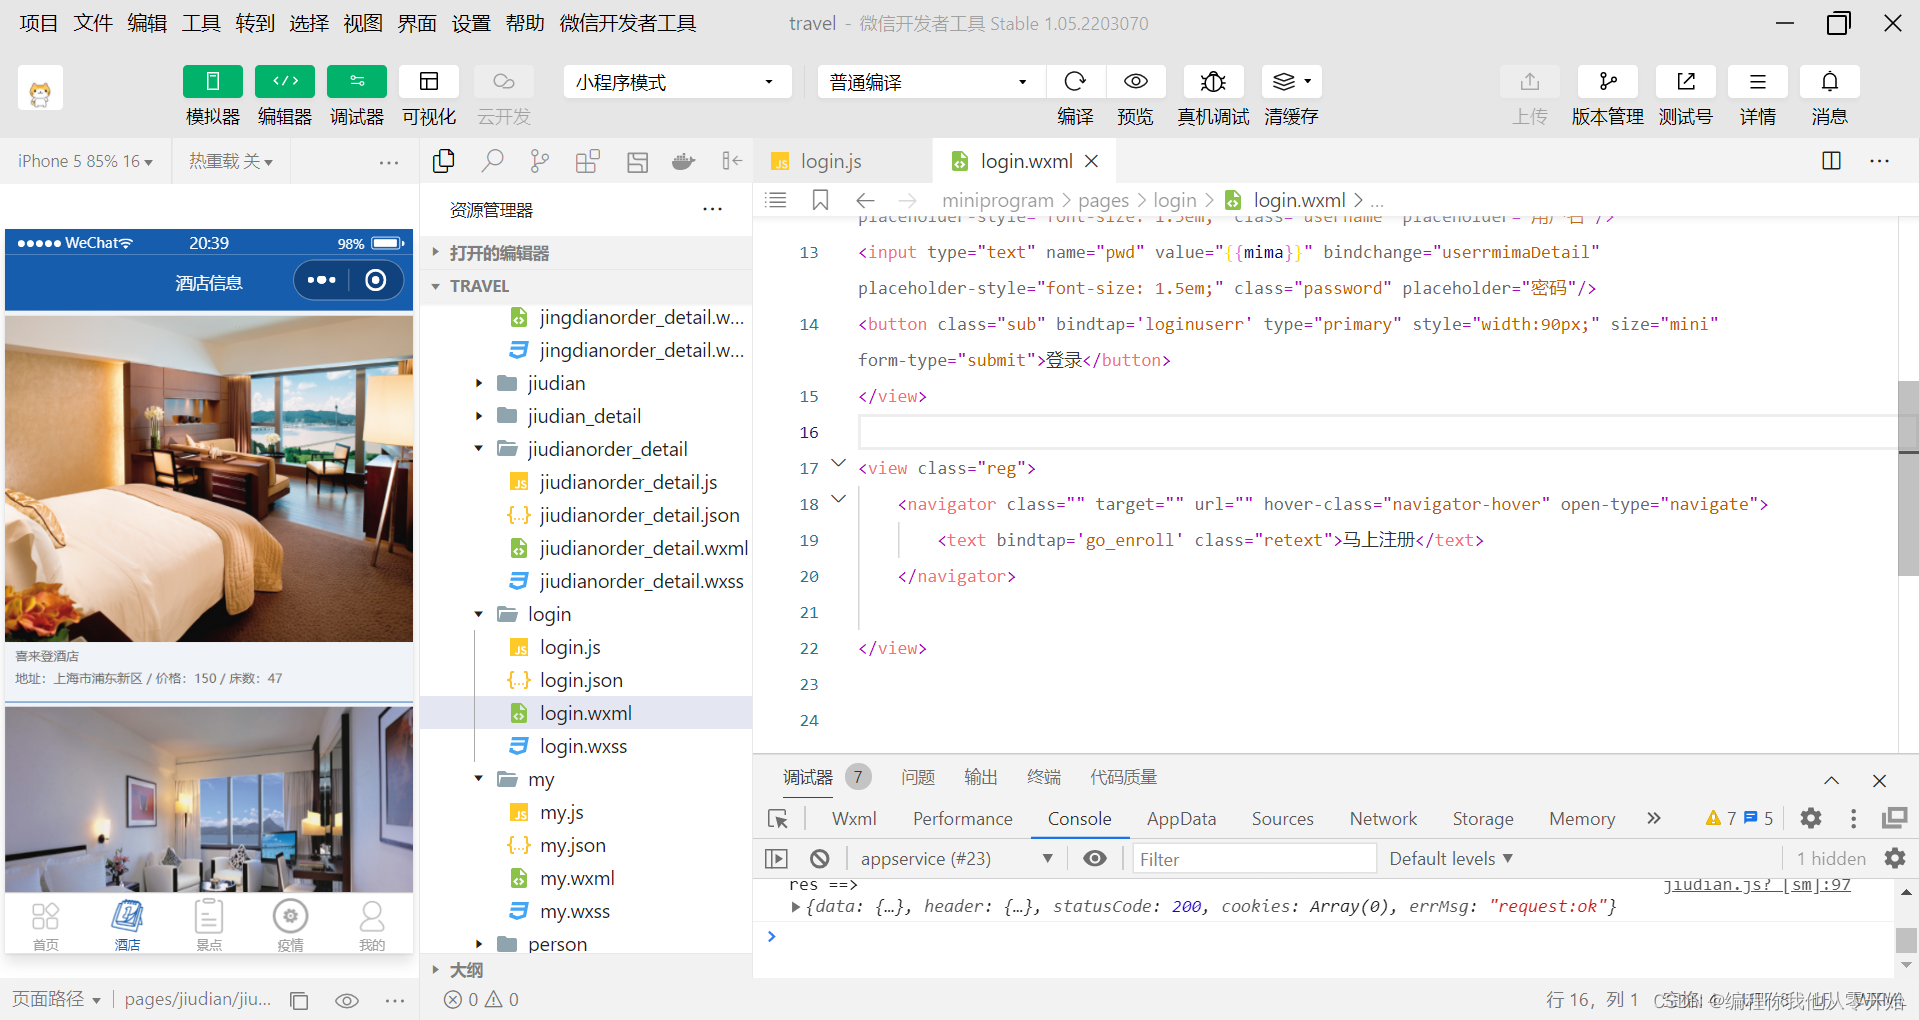Switch to the 问题 panel tab
The height and width of the screenshot is (1020, 1920).
(917, 777)
